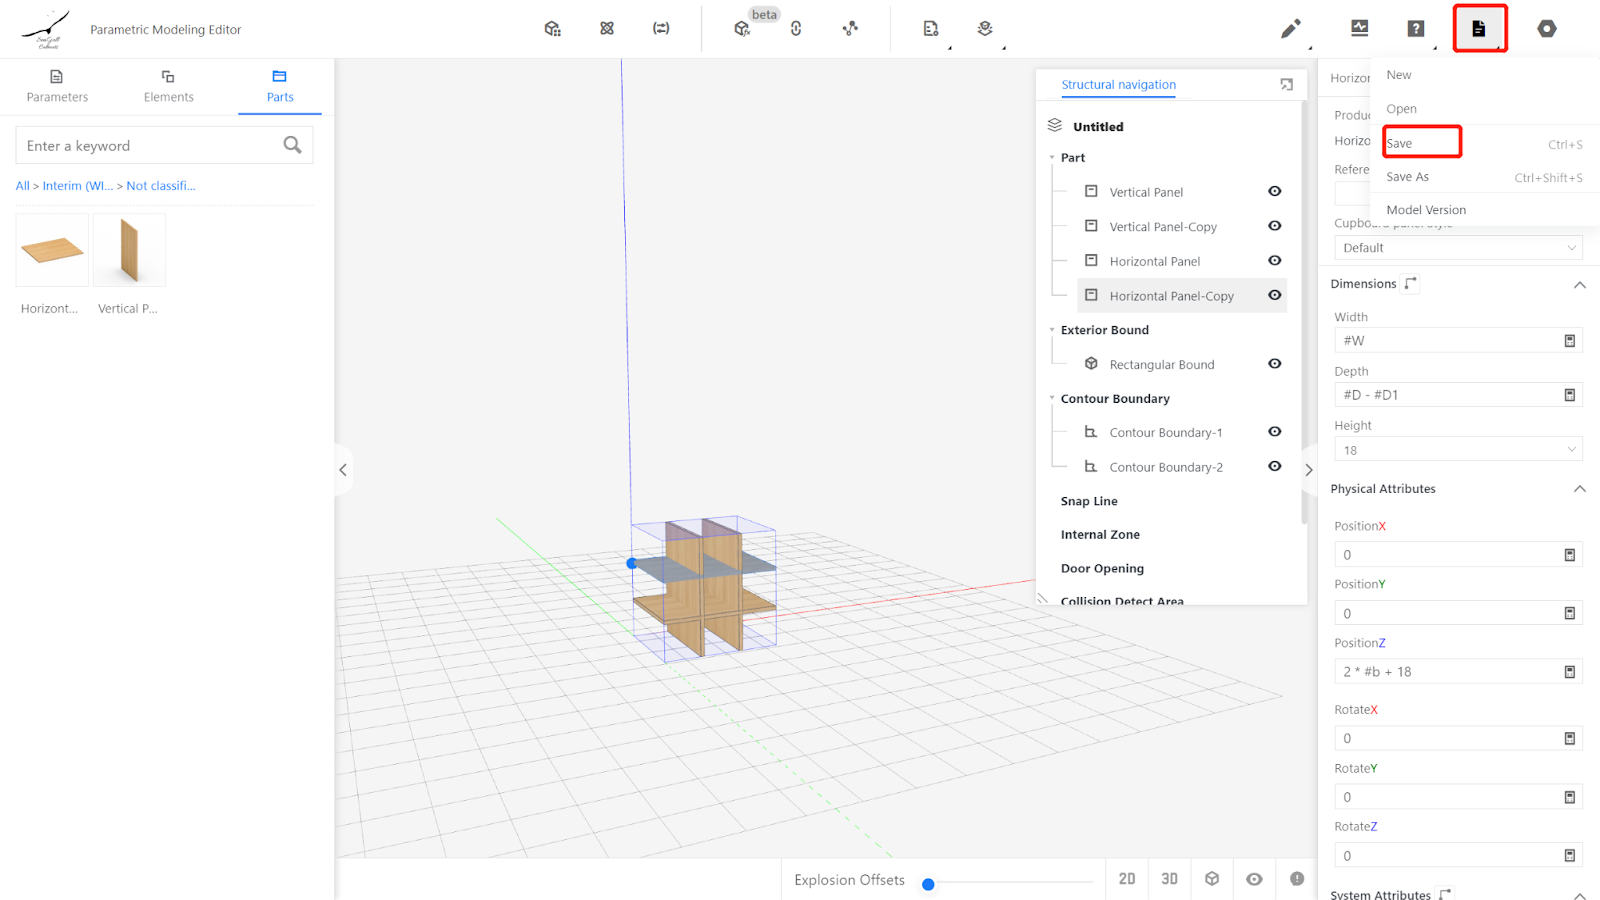Image resolution: width=1600 pixels, height=900 pixels.
Task: Switch to the Parameters tab
Action: 57,86
